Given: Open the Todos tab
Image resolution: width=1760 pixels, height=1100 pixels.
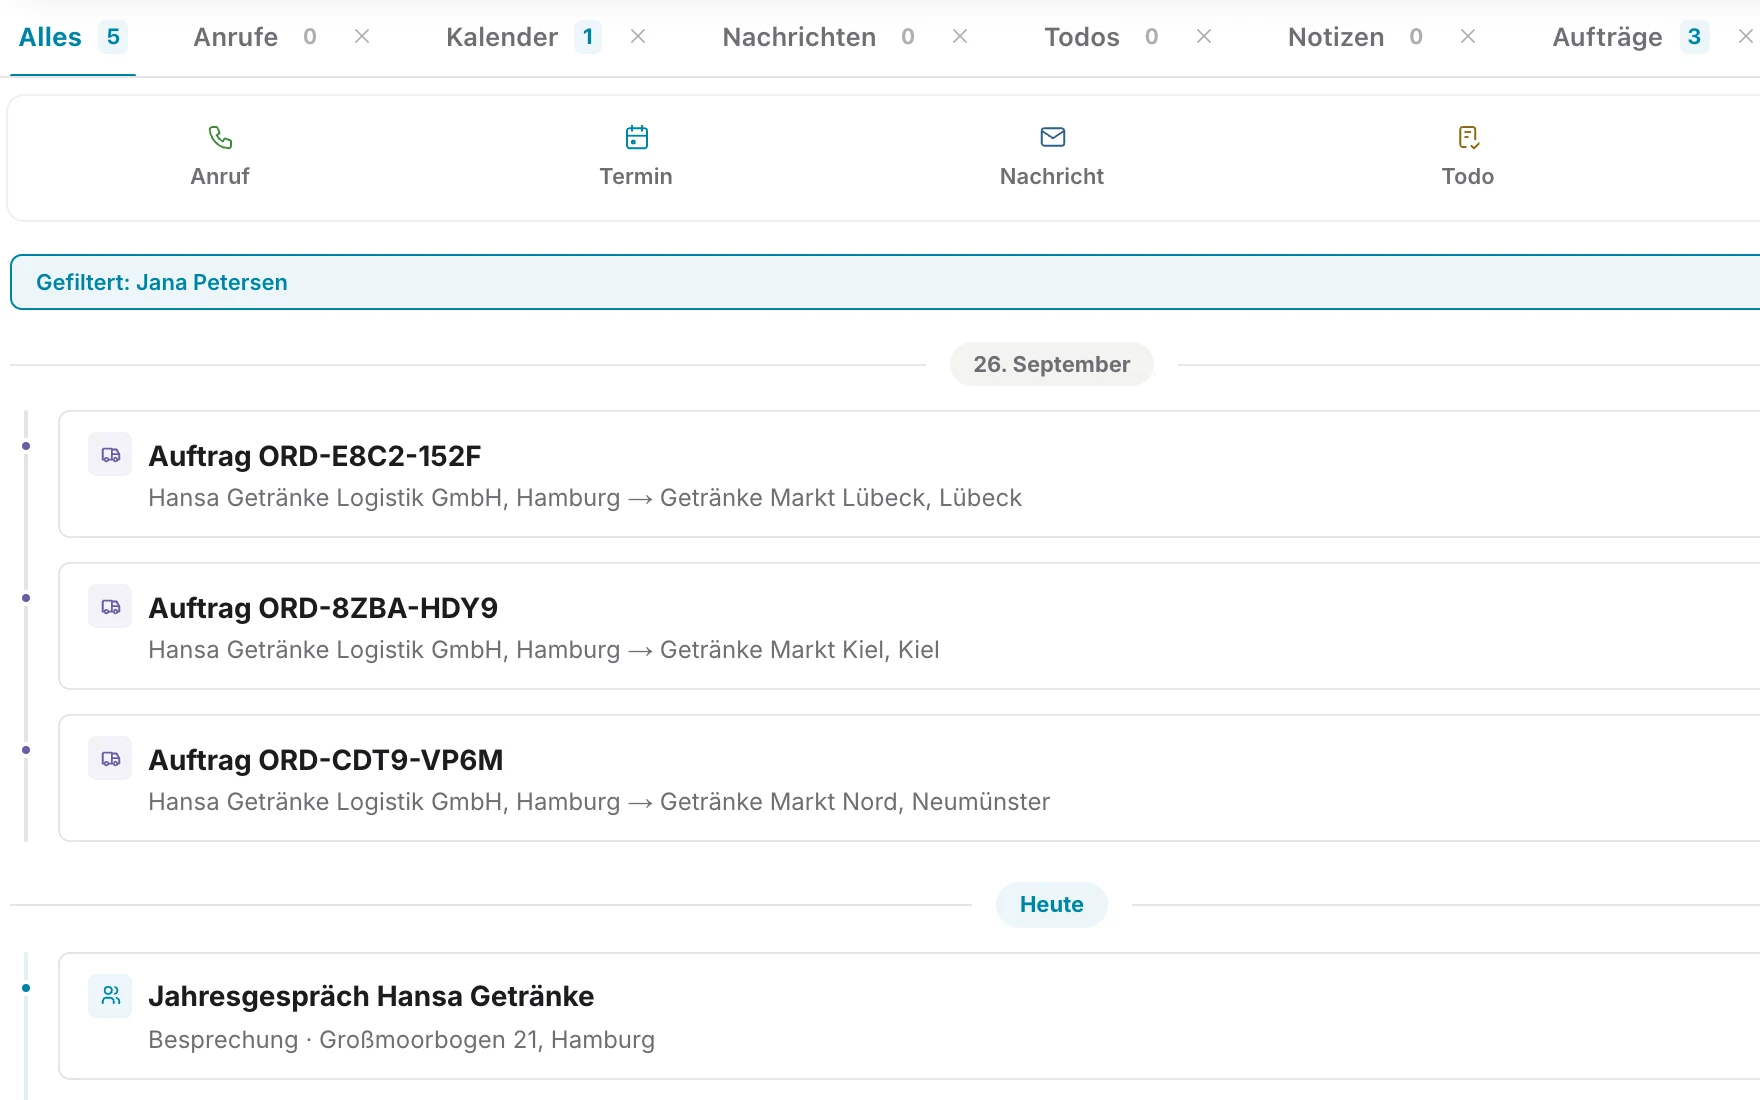Looking at the screenshot, I should [x=1100, y=37].
